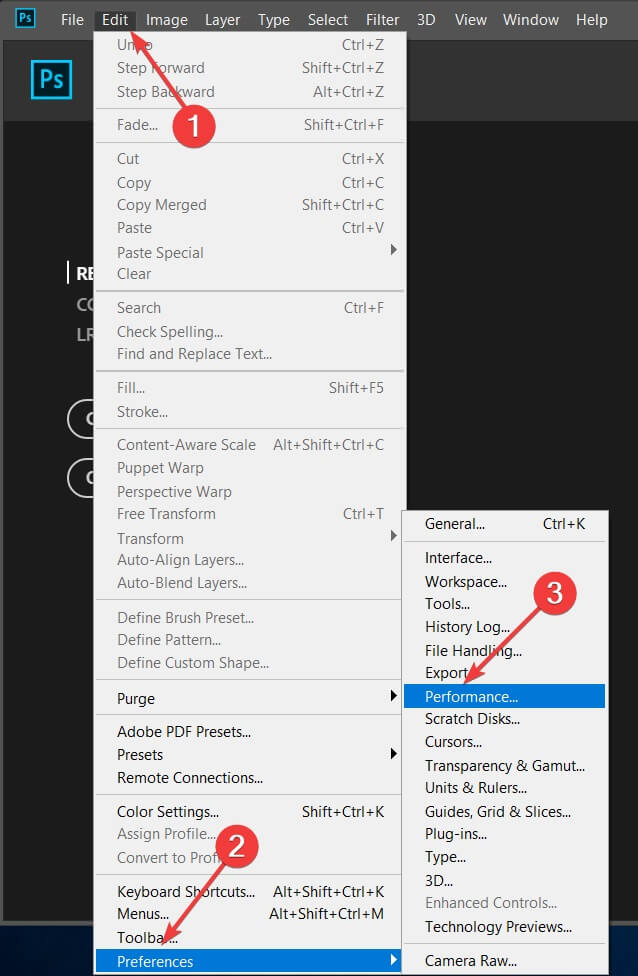Open the Help menu

(591, 20)
